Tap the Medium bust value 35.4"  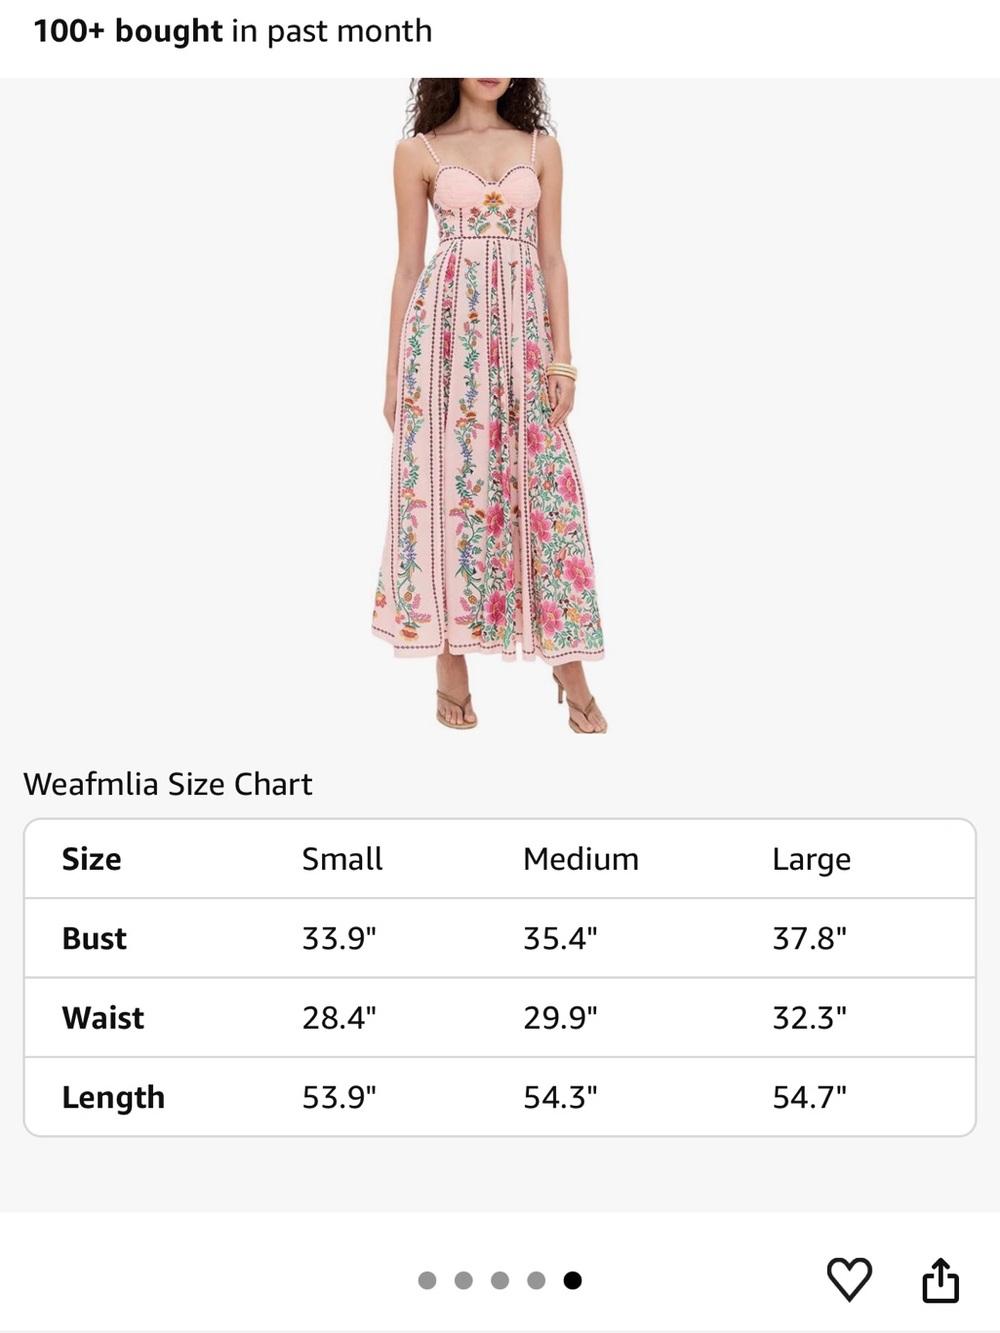pos(560,938)
